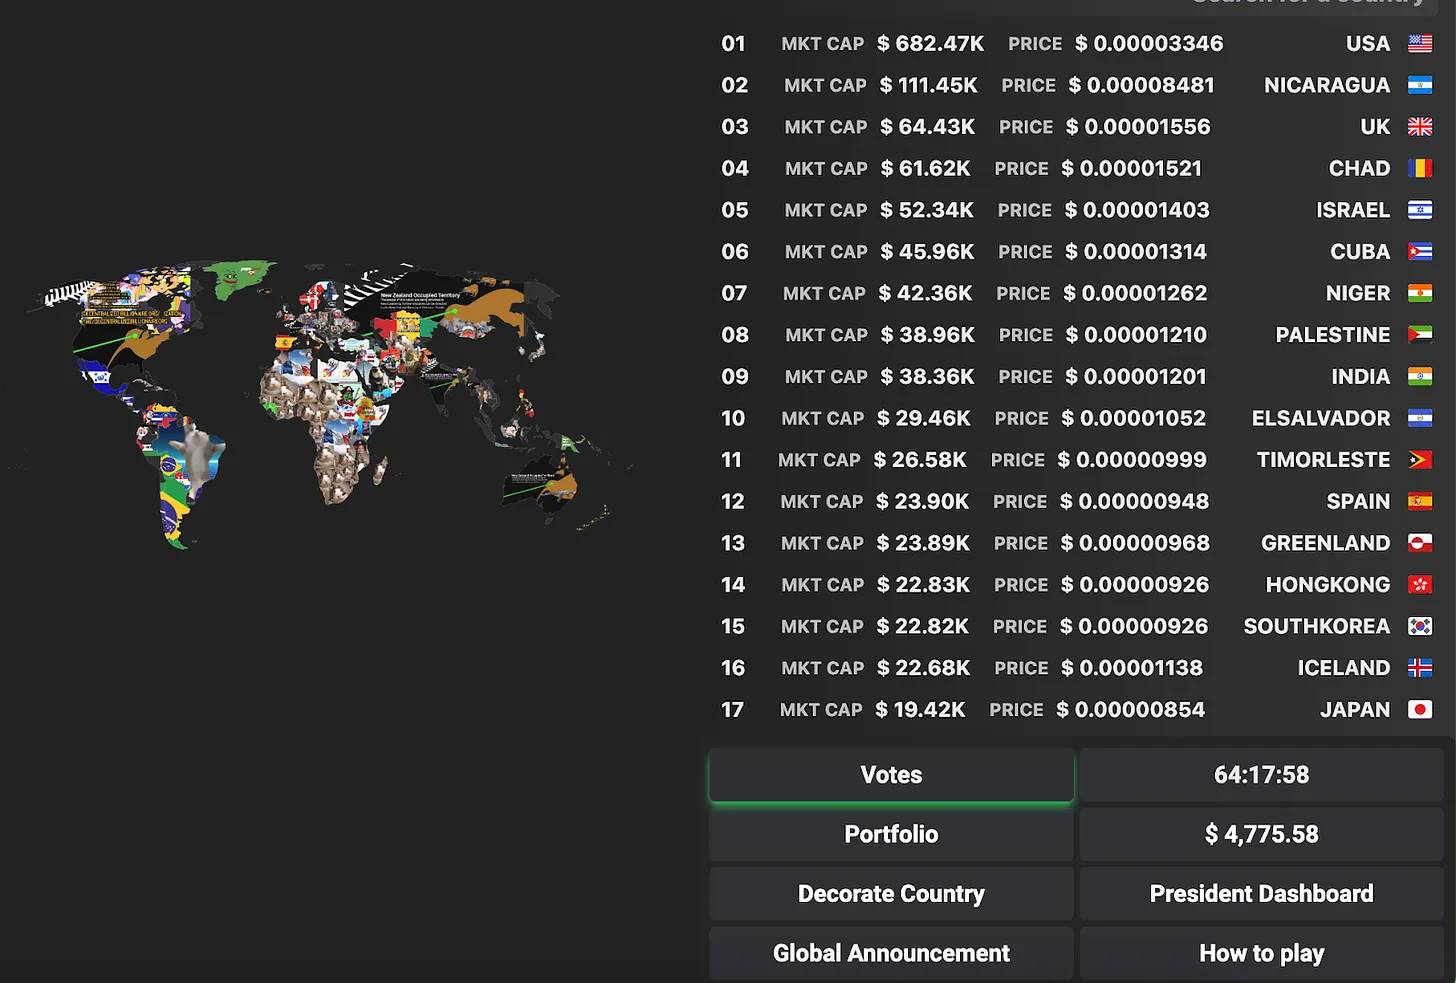Open the How to play guide
1456x983 pixels.
[x=1261, y=953]
